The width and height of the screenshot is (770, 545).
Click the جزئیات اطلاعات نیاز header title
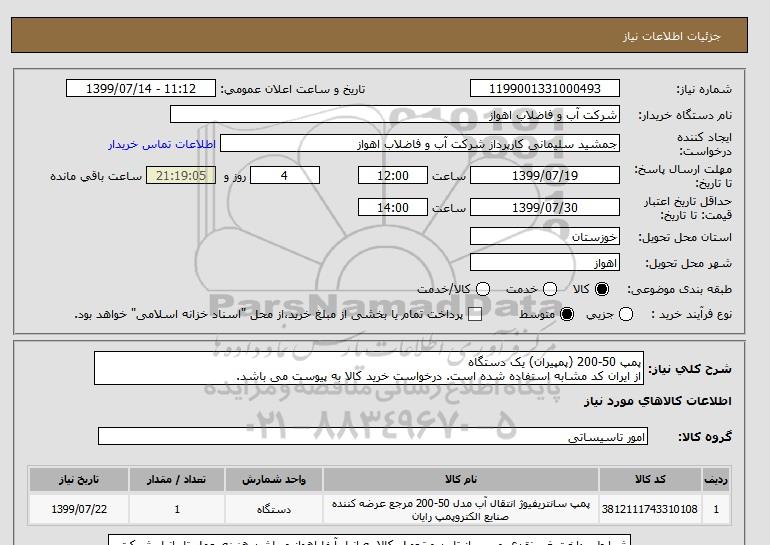tap(671, 36)
